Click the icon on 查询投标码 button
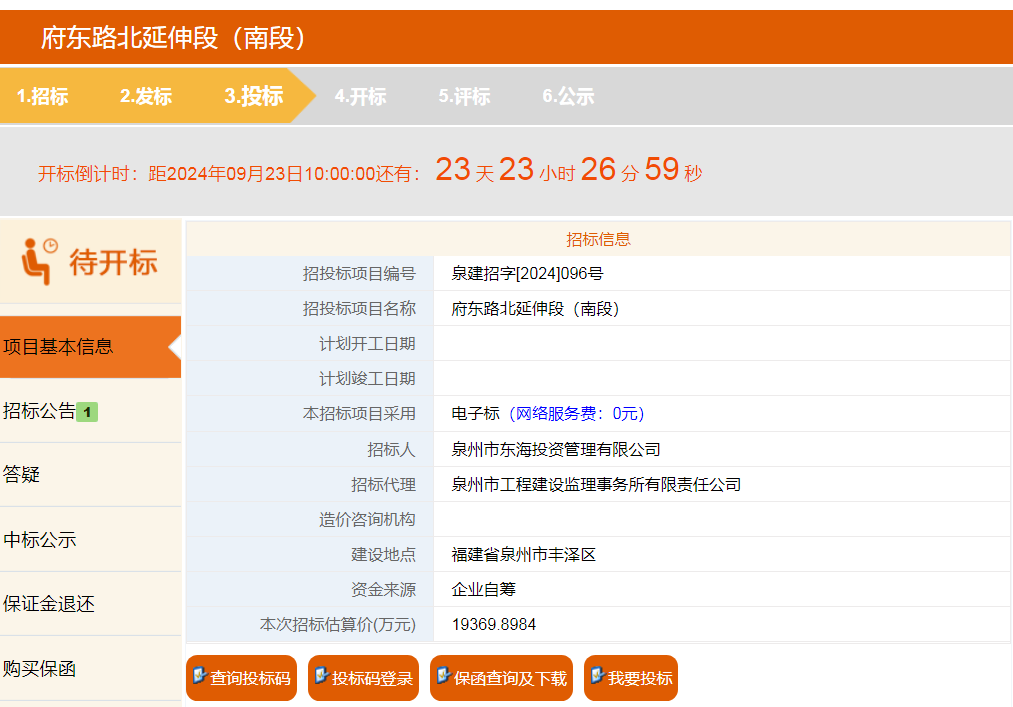 tap(199, 676)
